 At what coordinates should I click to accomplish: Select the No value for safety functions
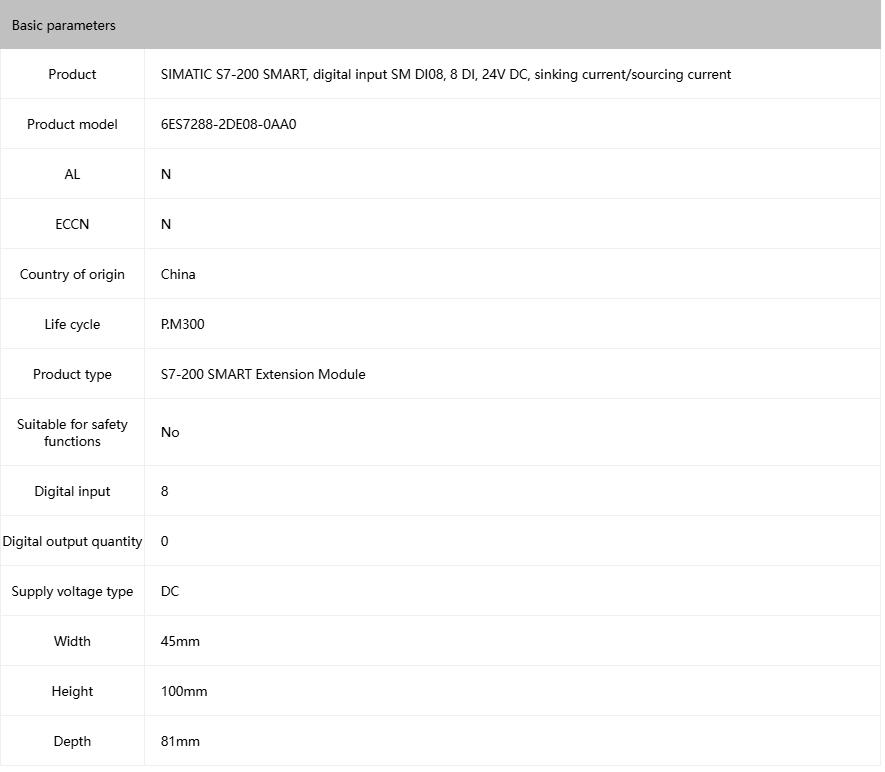tap(170, 432)
